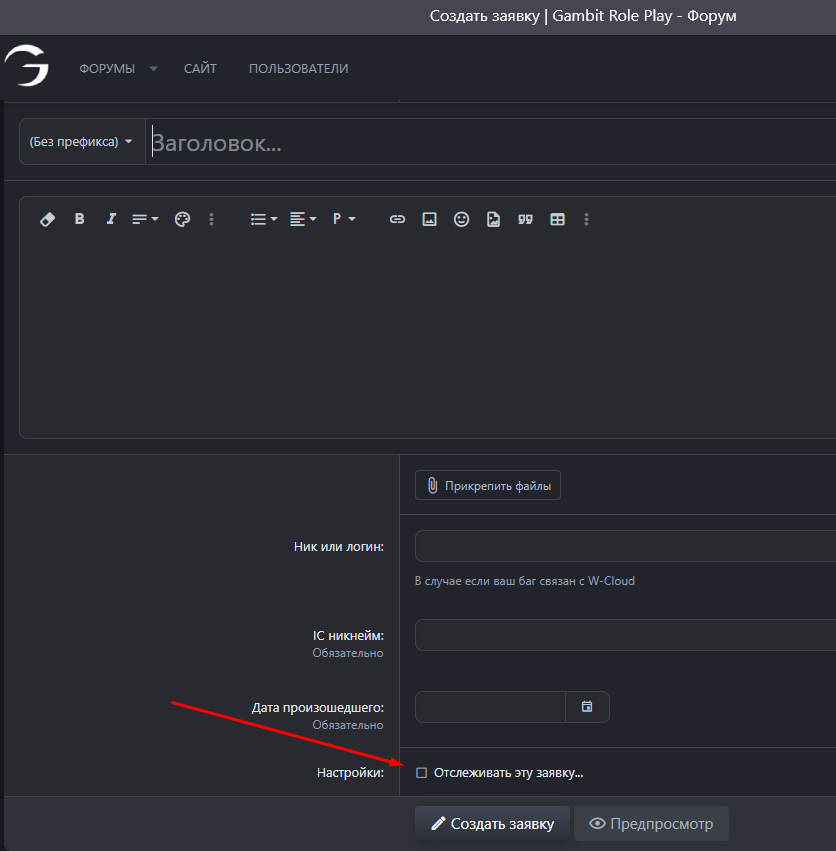
Task: Open ПОЛЬЗОВАТЕЛИ page
Action: [299, 68]
